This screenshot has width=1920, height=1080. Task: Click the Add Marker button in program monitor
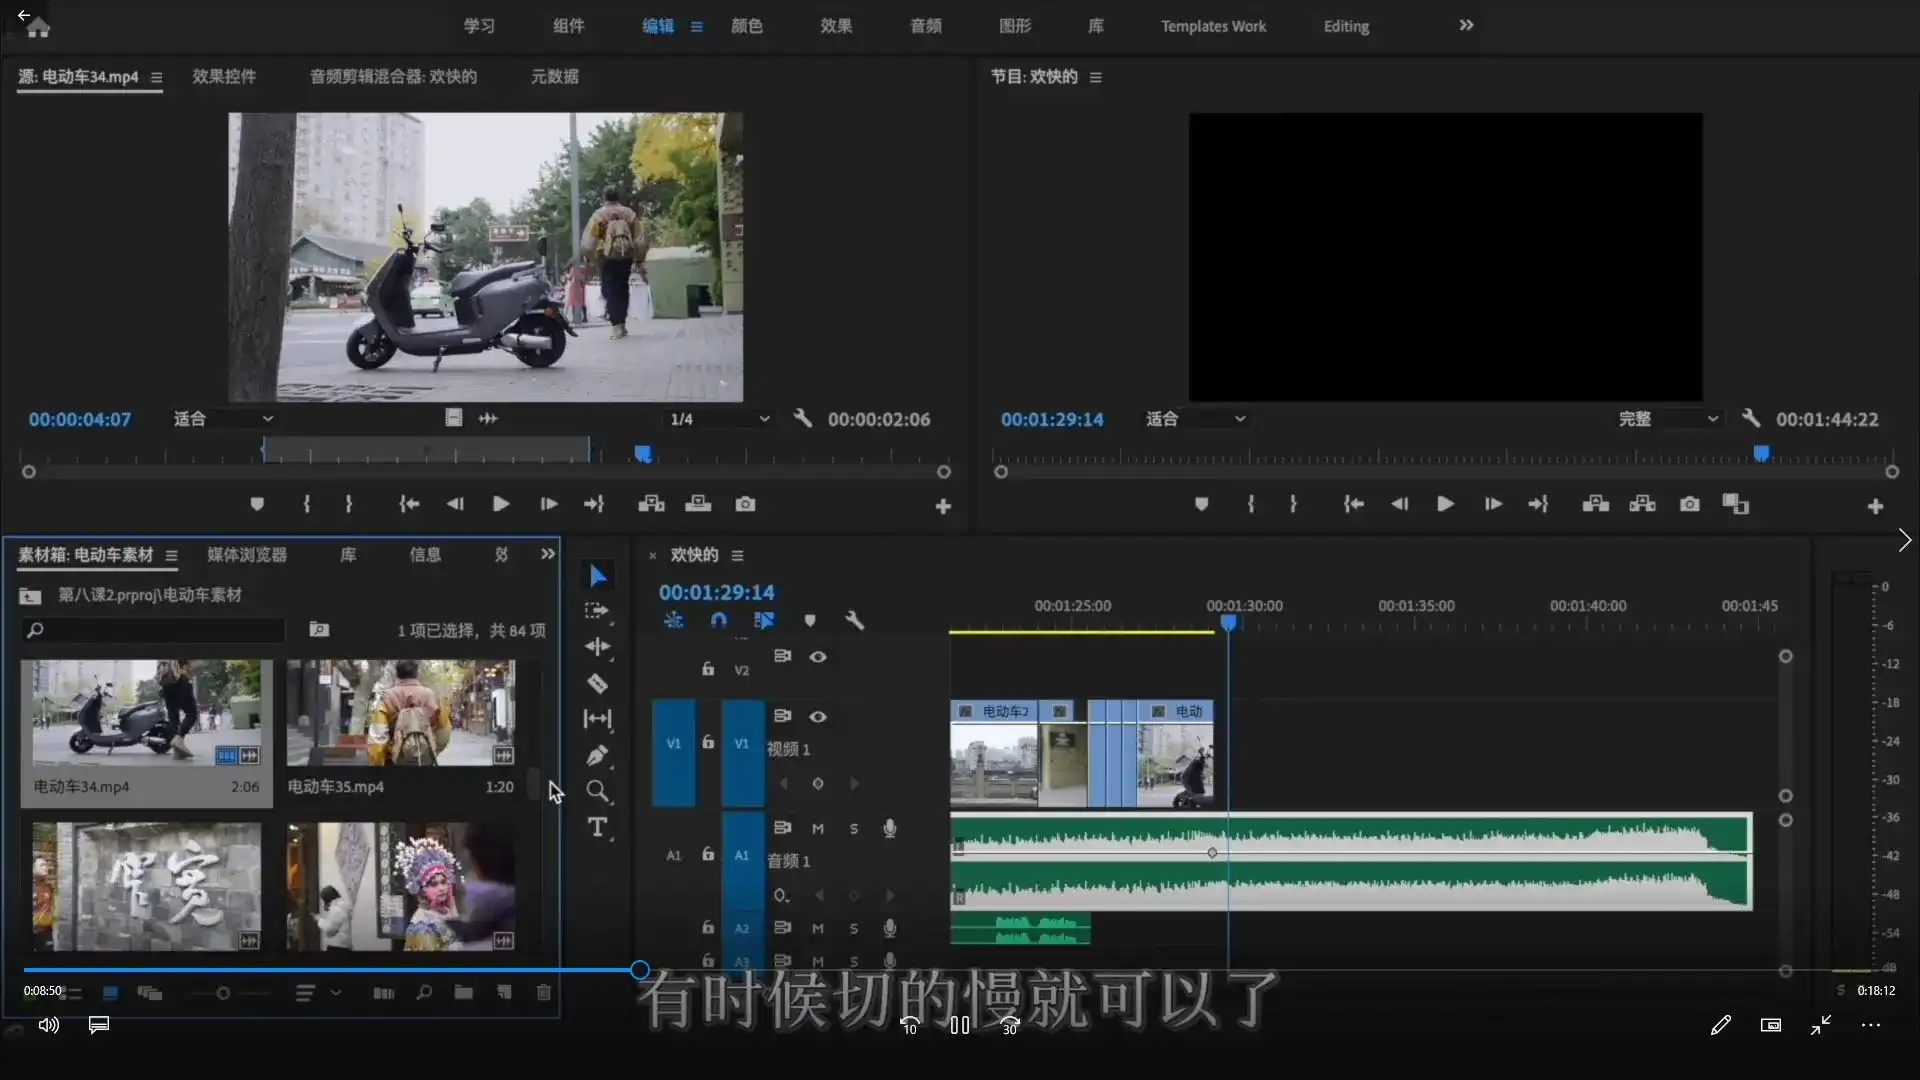(x=1201, y=504)
